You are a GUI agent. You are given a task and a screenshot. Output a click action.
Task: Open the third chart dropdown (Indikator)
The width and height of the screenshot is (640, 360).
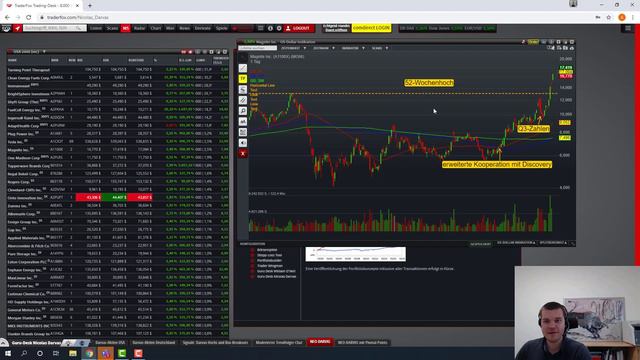353,48
